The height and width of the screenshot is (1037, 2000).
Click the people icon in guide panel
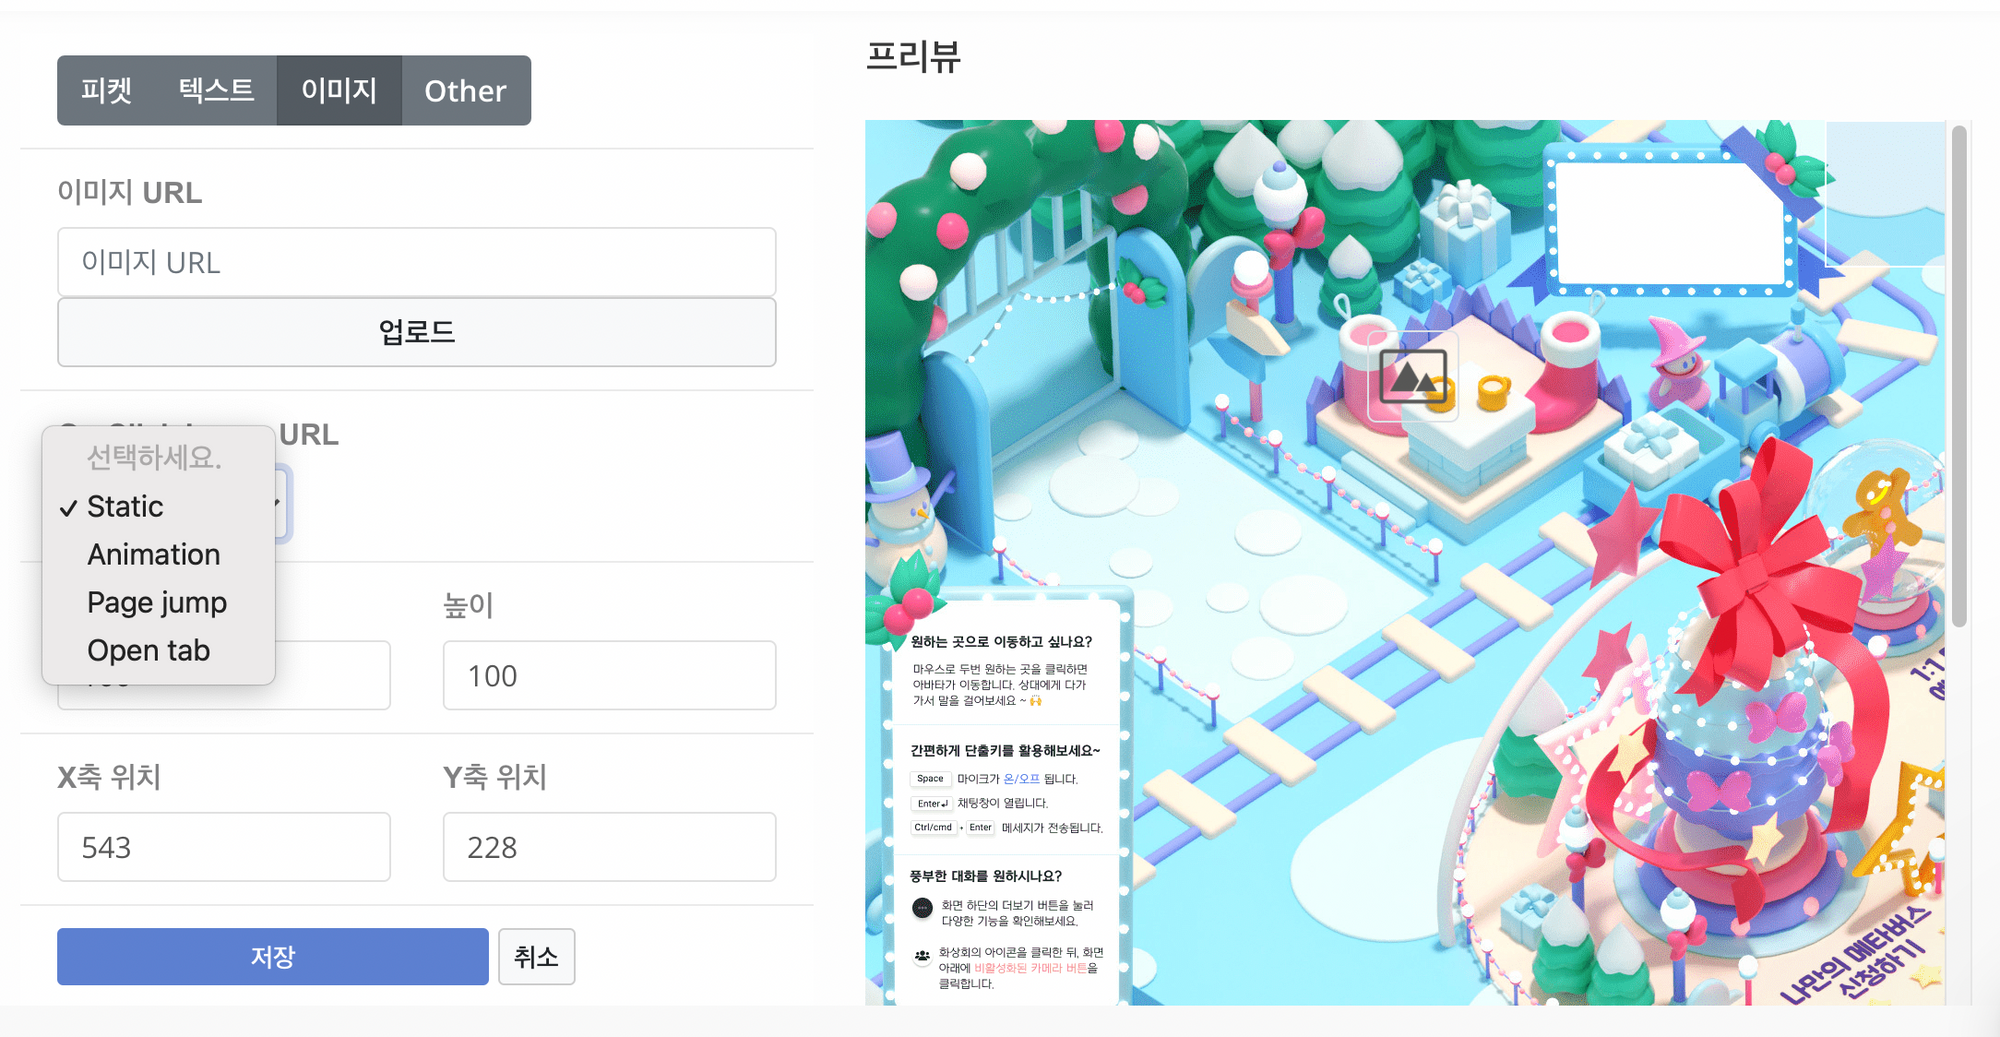tap(922, 957)
